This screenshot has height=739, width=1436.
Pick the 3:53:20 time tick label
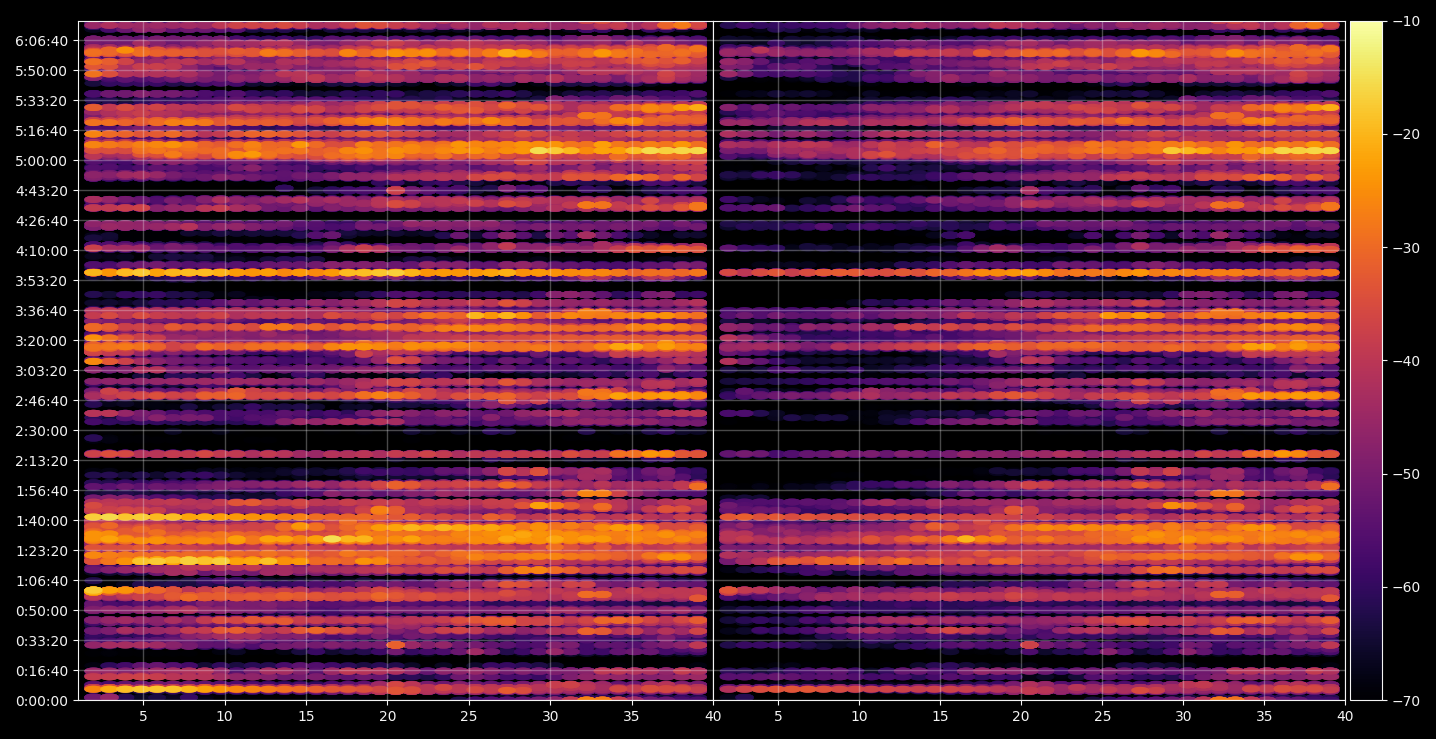pyautogui.click(x=42, y=281)
